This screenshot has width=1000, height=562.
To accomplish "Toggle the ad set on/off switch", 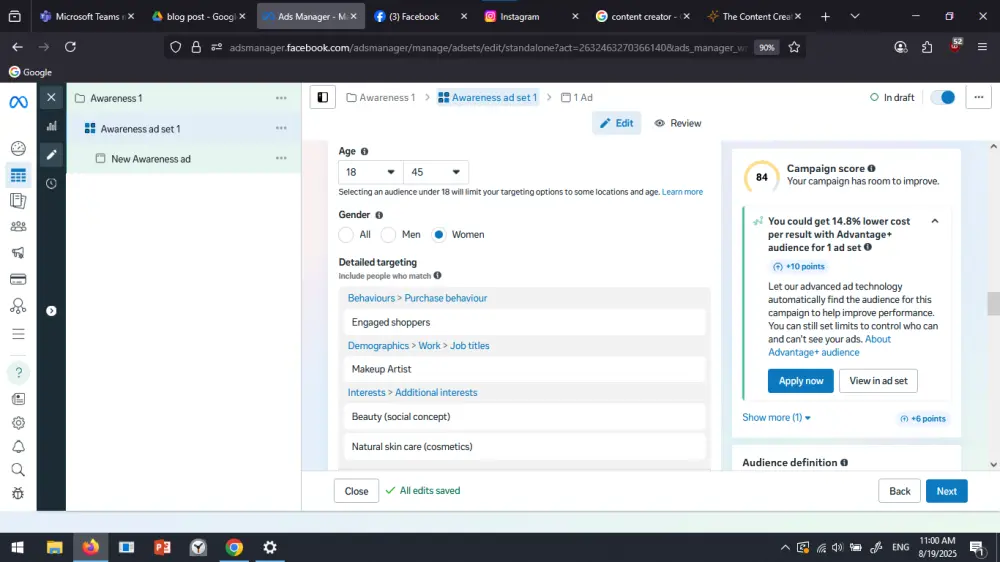I will point(943,98).
